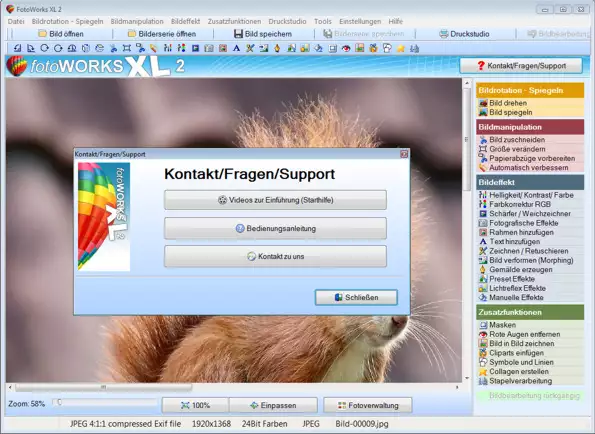Click the picture-in-picture toolbar icon

359,48
